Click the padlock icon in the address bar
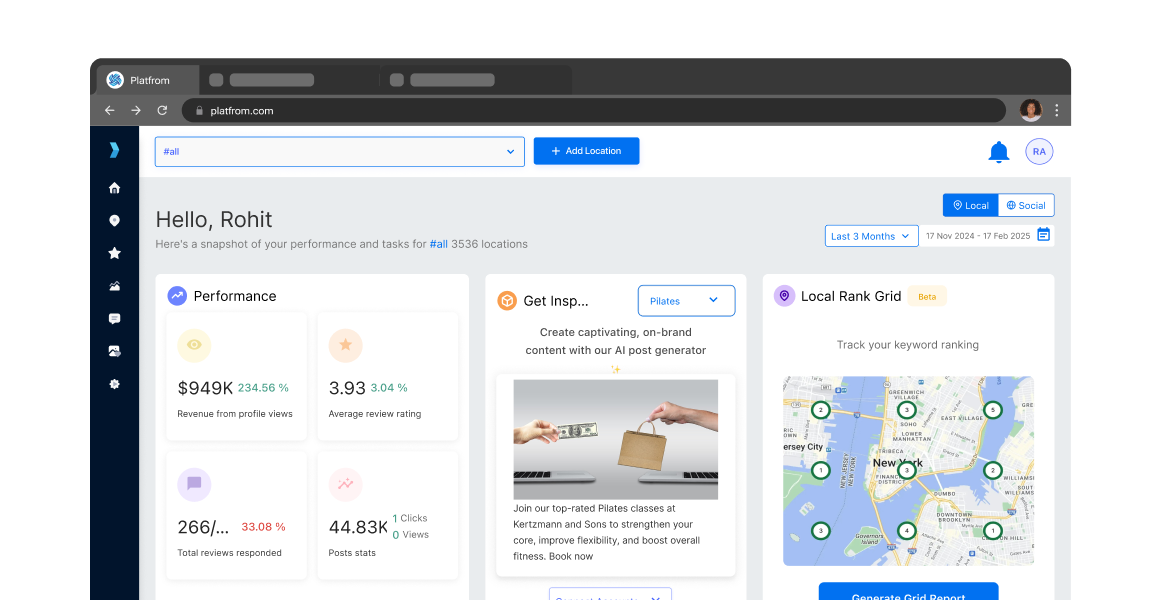Screen dimensions: 1160x600 [x=199, y=110]
